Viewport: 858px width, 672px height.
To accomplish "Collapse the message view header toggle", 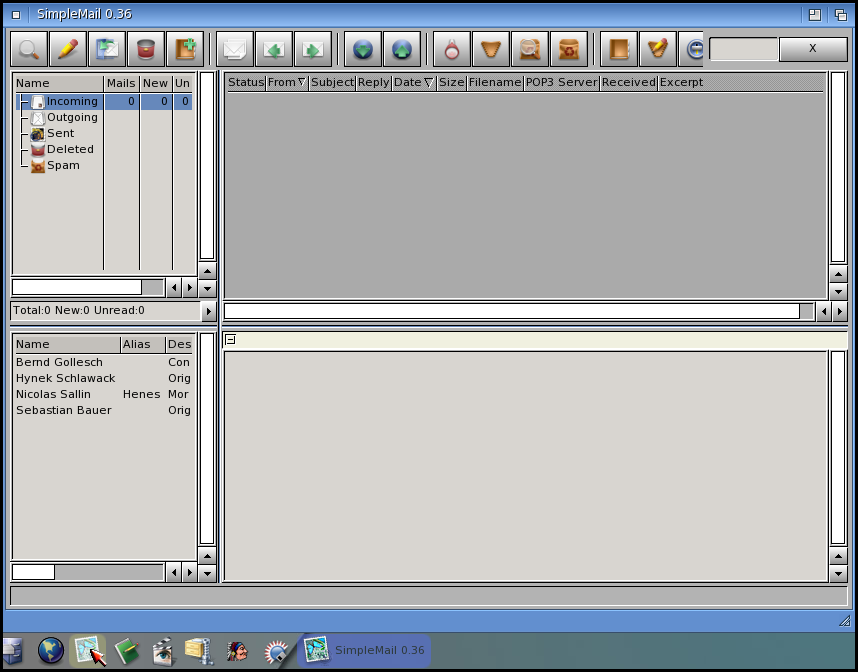I will click(230, 340).
